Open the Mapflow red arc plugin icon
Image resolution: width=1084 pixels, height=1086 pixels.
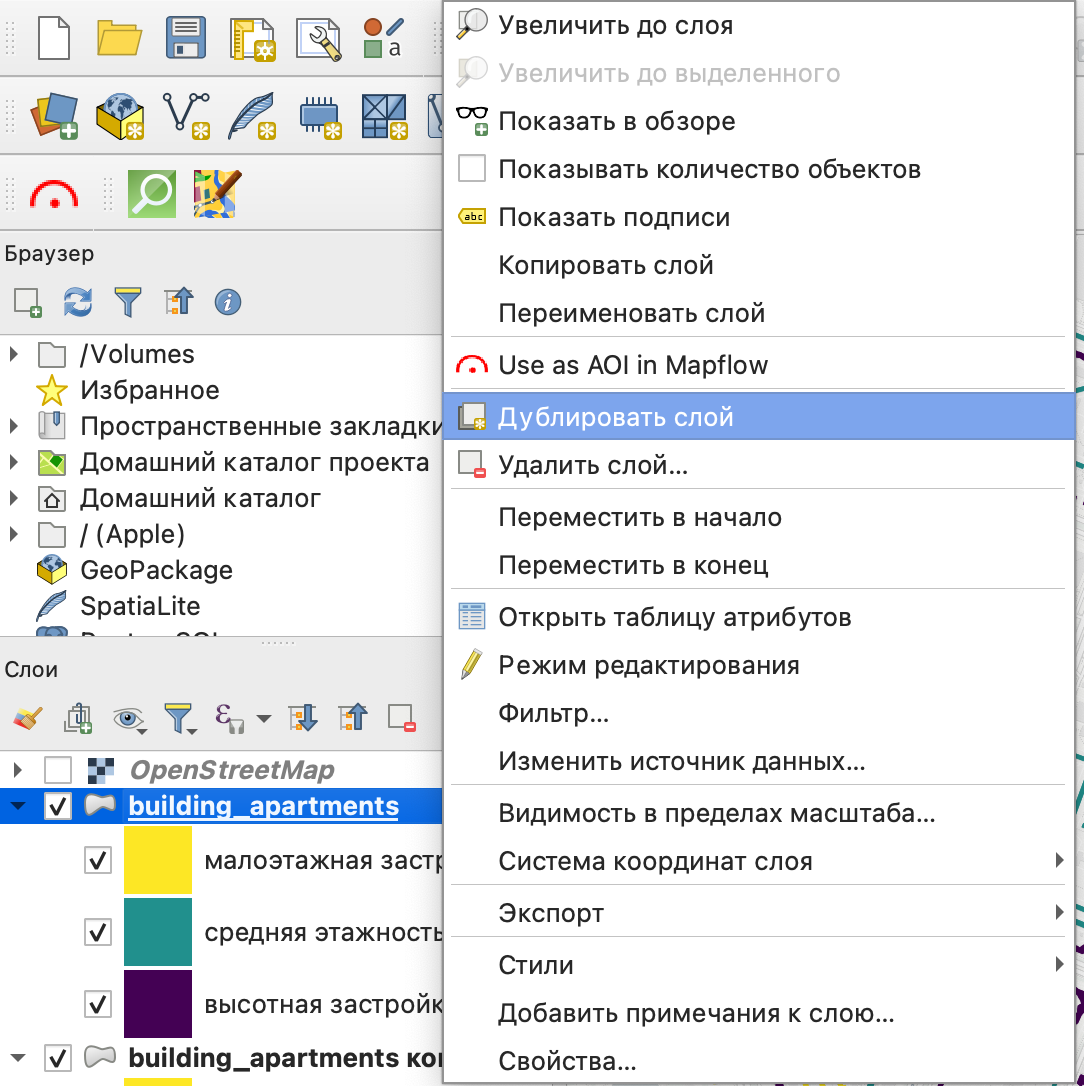(x=53, y=193)
